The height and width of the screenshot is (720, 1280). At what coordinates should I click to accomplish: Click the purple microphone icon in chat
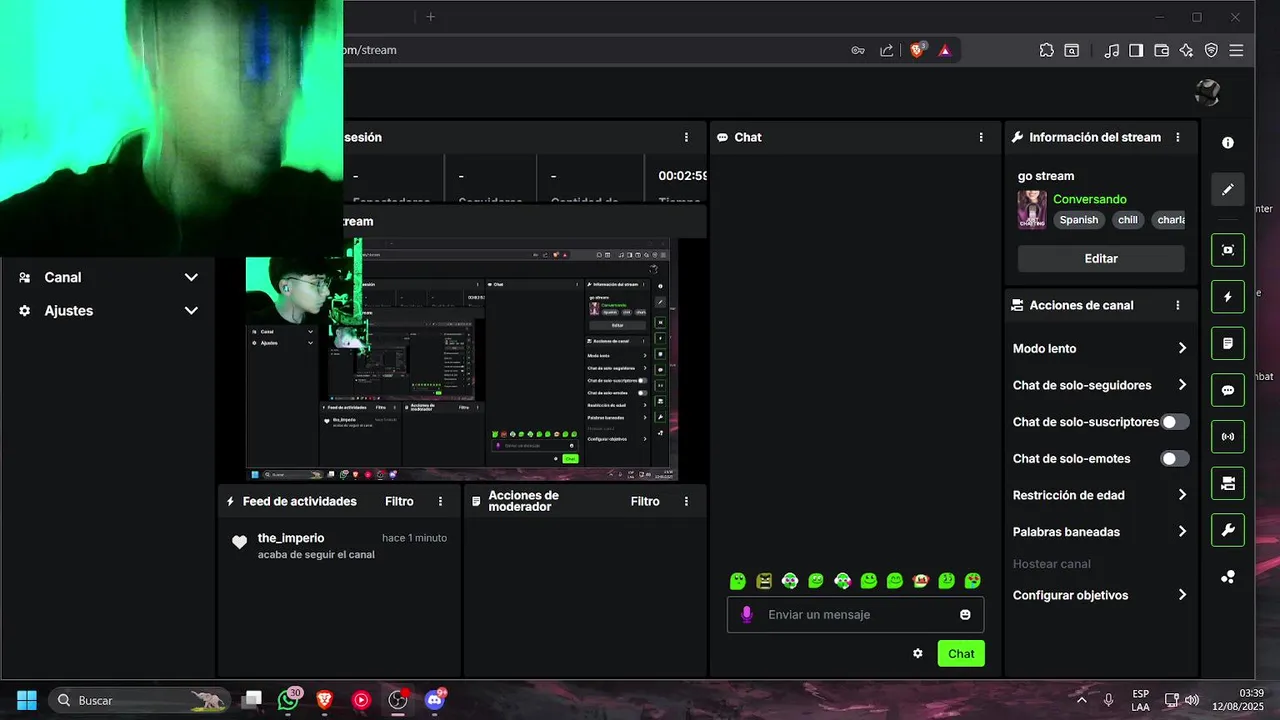click(746, 615)
